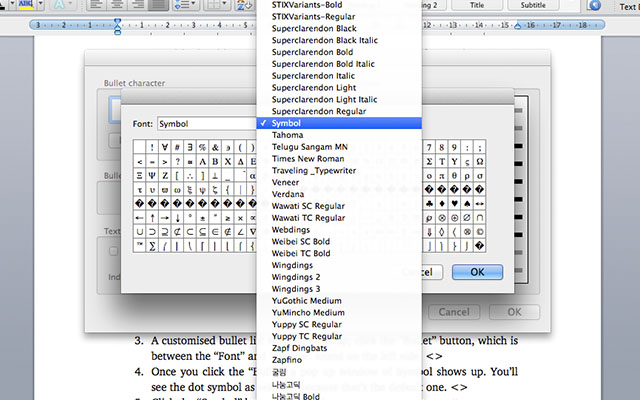Viewport: 640px width, 400px height.
Task: Pick the Ω symbol in grid
Action: [480, 162]
